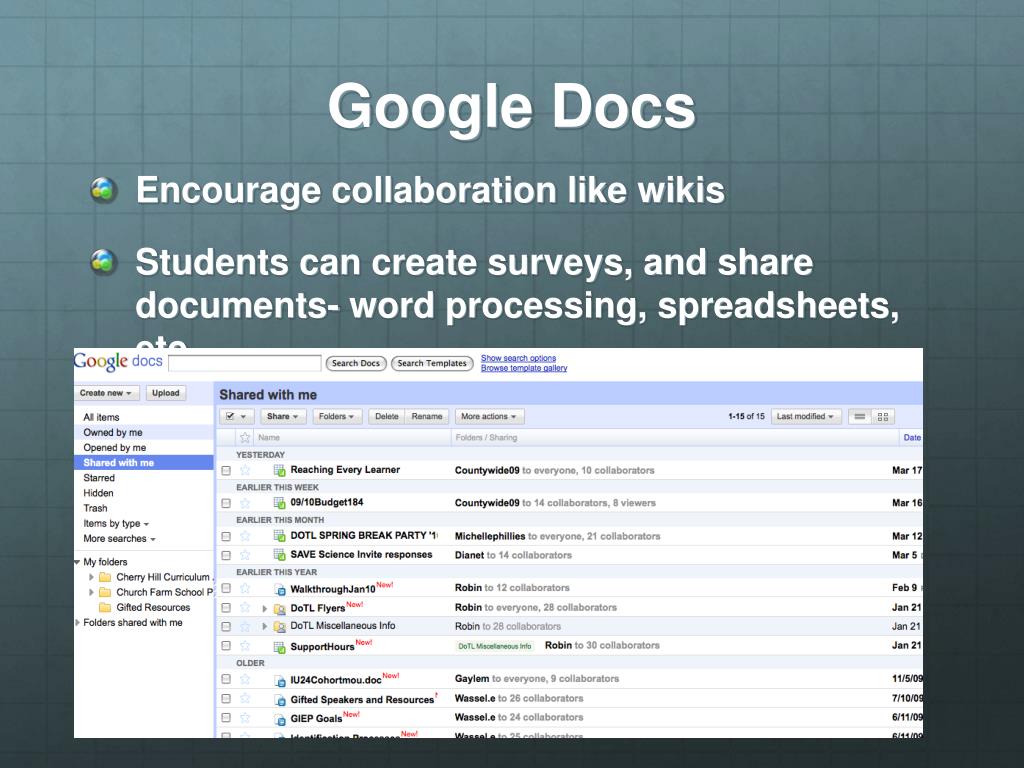Click the Search Docs button
Viewport: 1024px width, 768px height.
coord(356,363)
